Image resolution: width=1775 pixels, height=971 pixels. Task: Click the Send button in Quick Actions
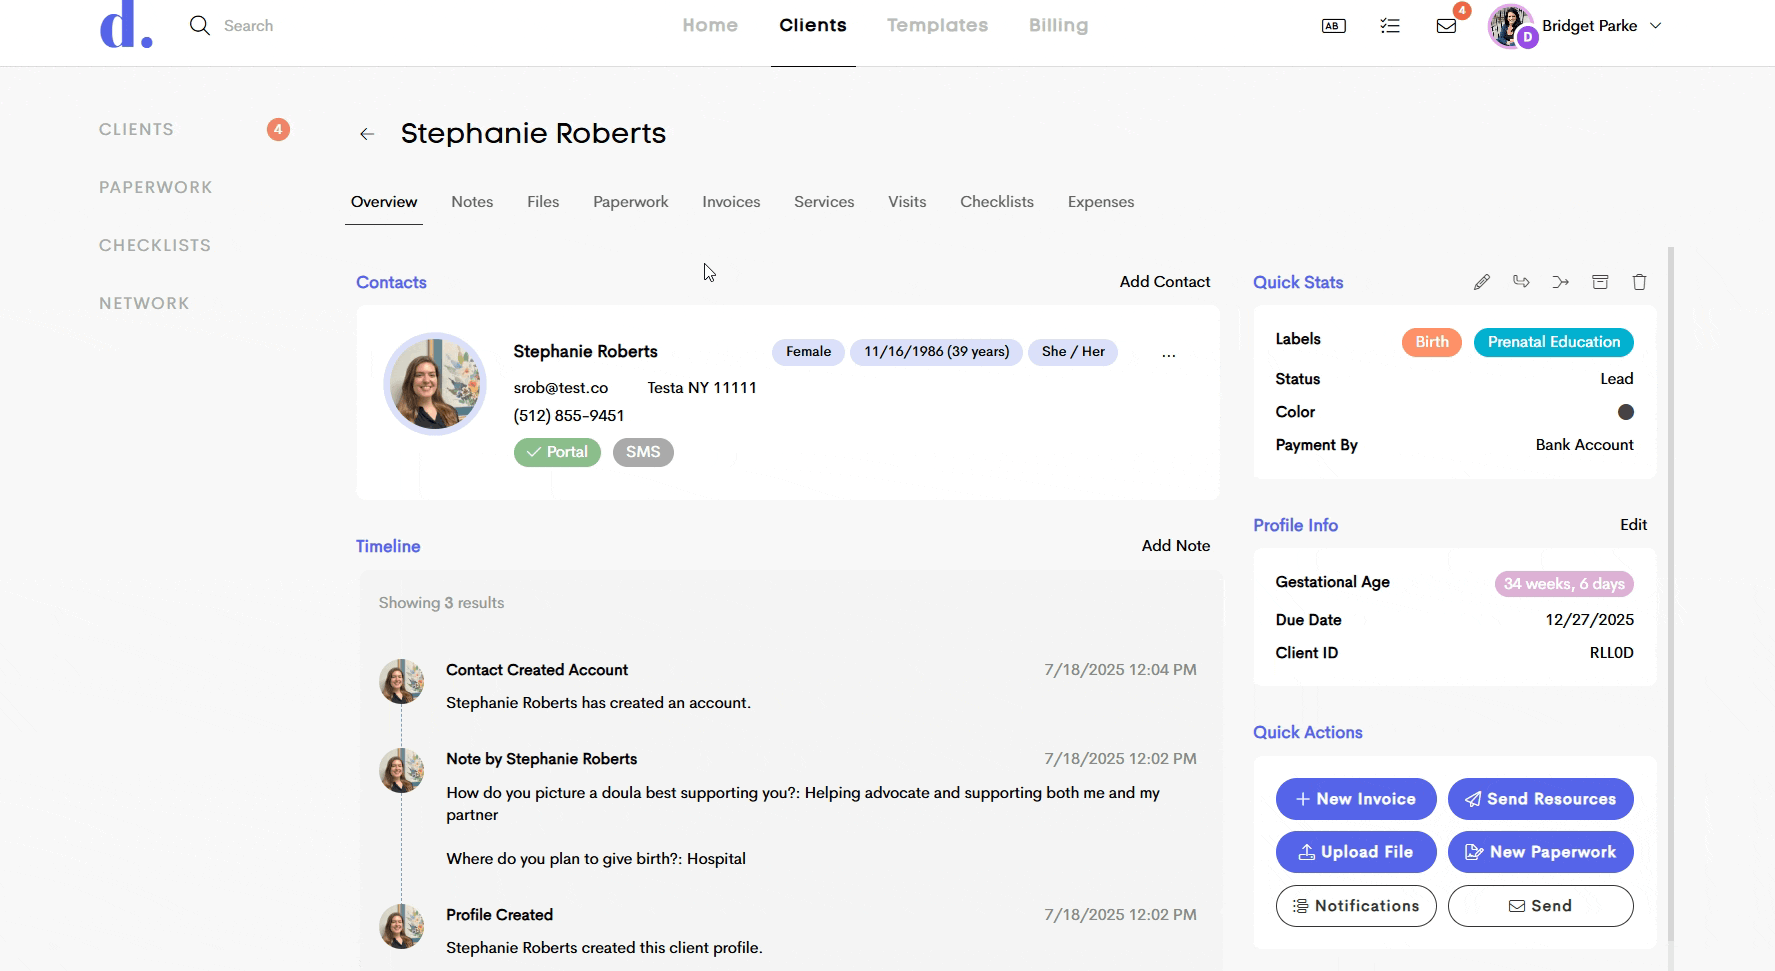(x=1540, y=906)
